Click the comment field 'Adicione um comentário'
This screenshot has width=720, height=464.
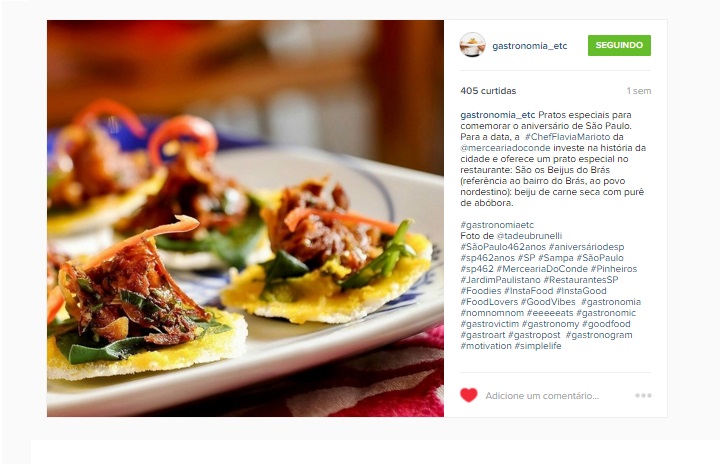click(x=542, y=396)
